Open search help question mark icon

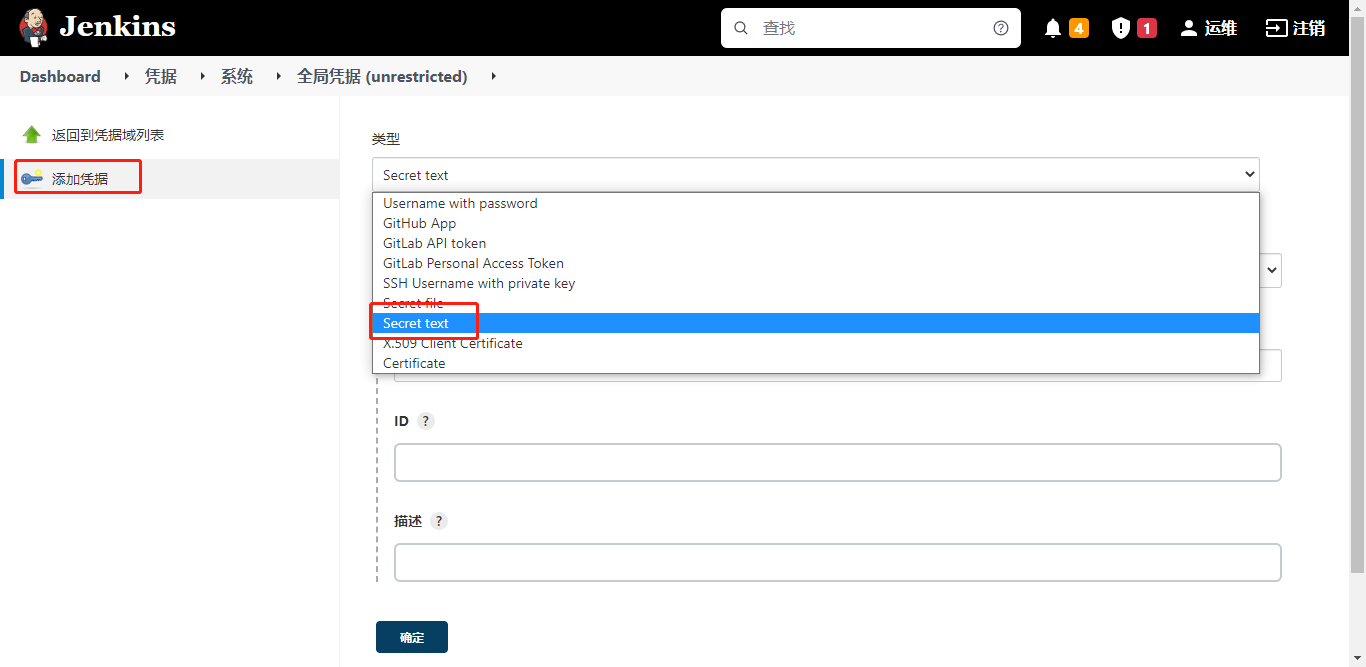point(1001,28)
